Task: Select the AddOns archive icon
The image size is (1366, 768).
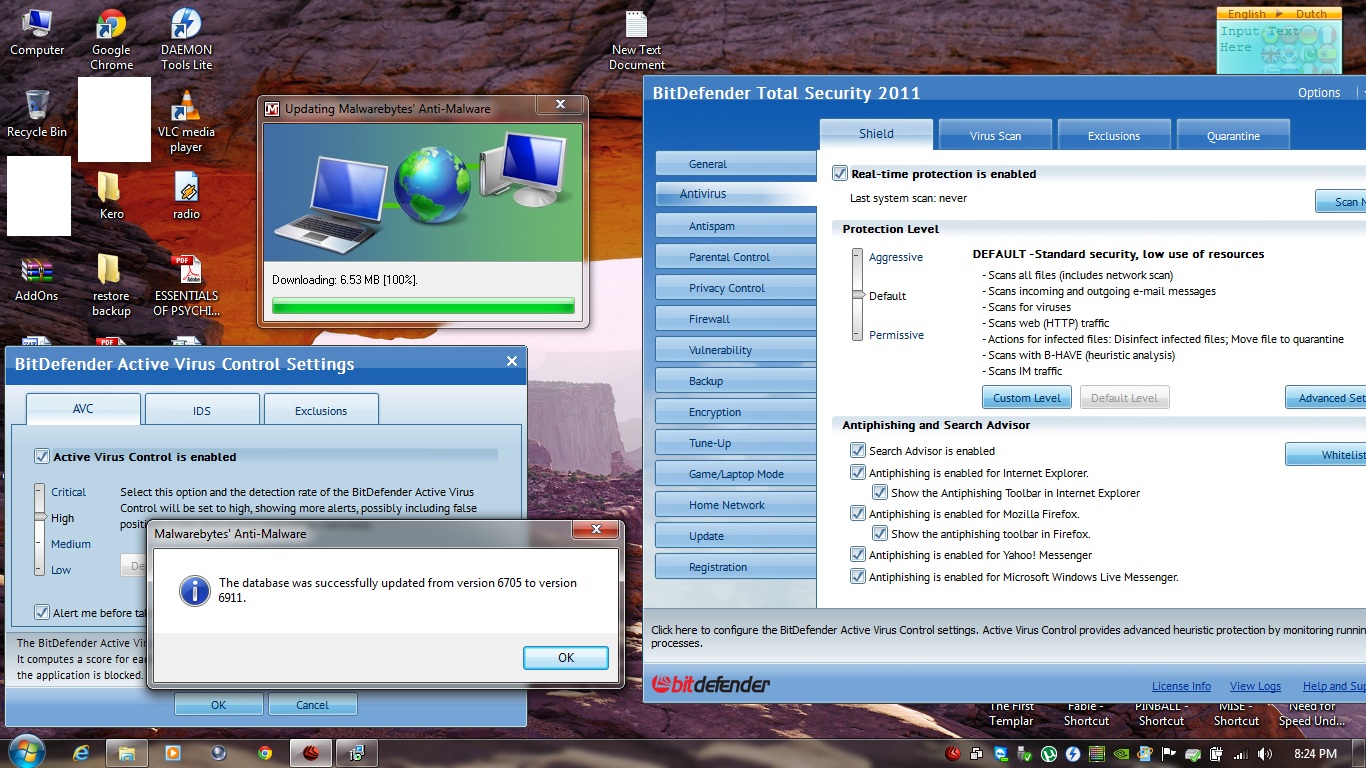Action: (37, 278)
